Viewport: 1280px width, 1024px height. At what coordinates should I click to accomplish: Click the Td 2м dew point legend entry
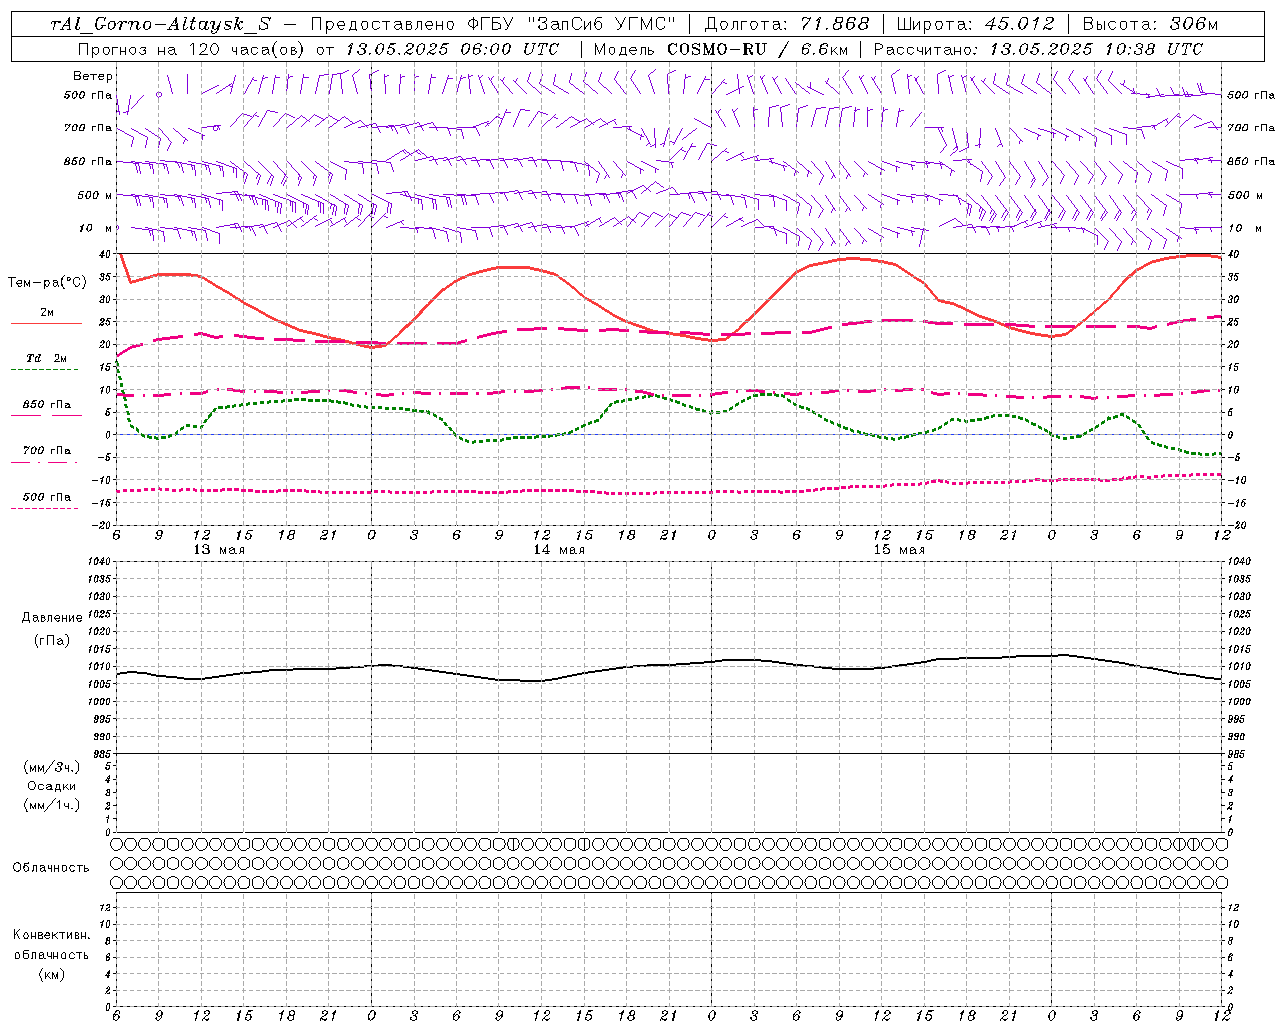click(x=46, y=358)
